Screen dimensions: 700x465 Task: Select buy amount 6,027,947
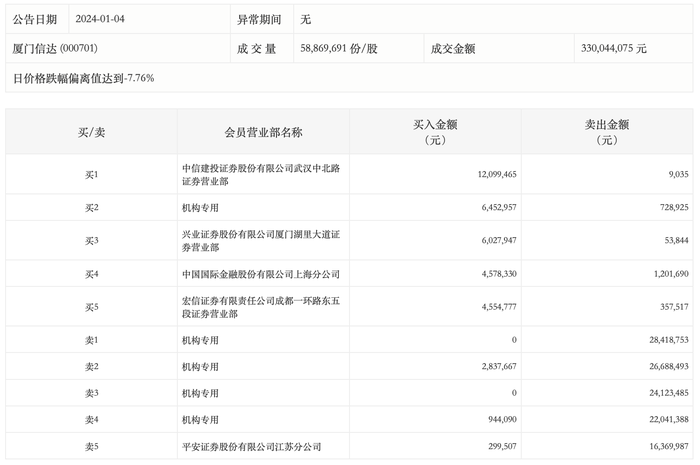coord(499,241)
